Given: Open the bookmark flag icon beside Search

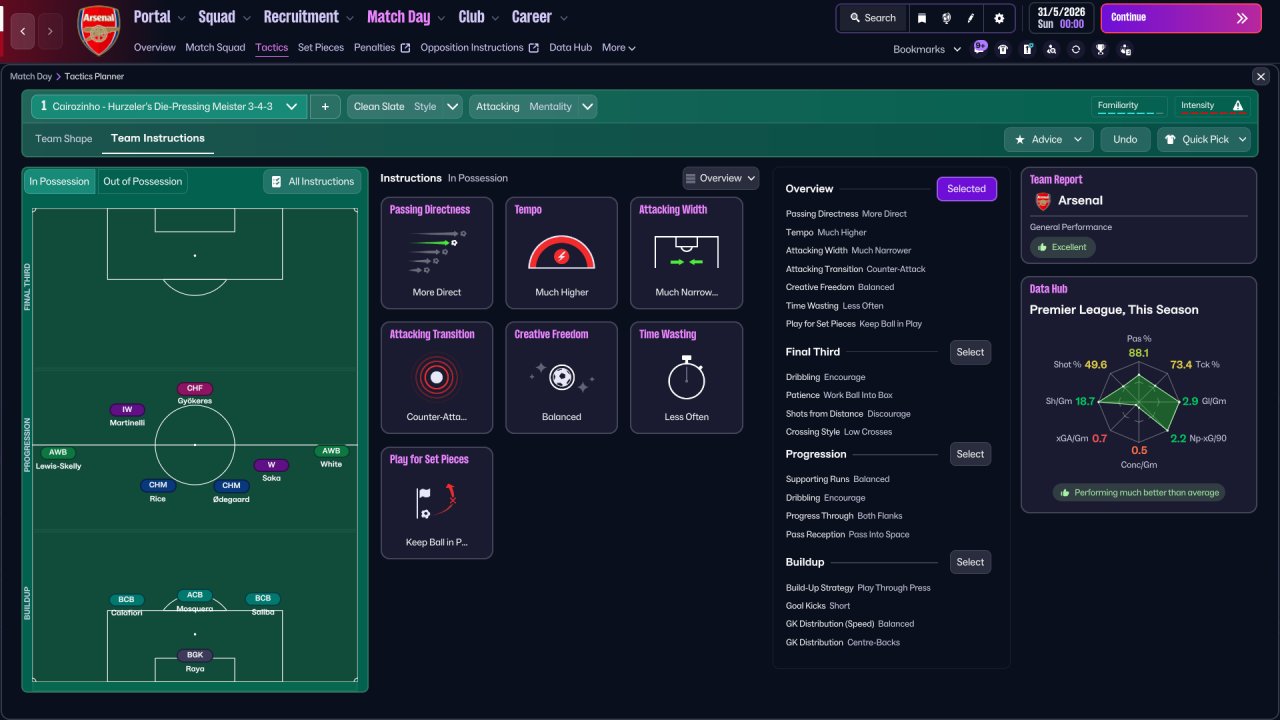Looking at the screenshot, I should coord(922,18).
